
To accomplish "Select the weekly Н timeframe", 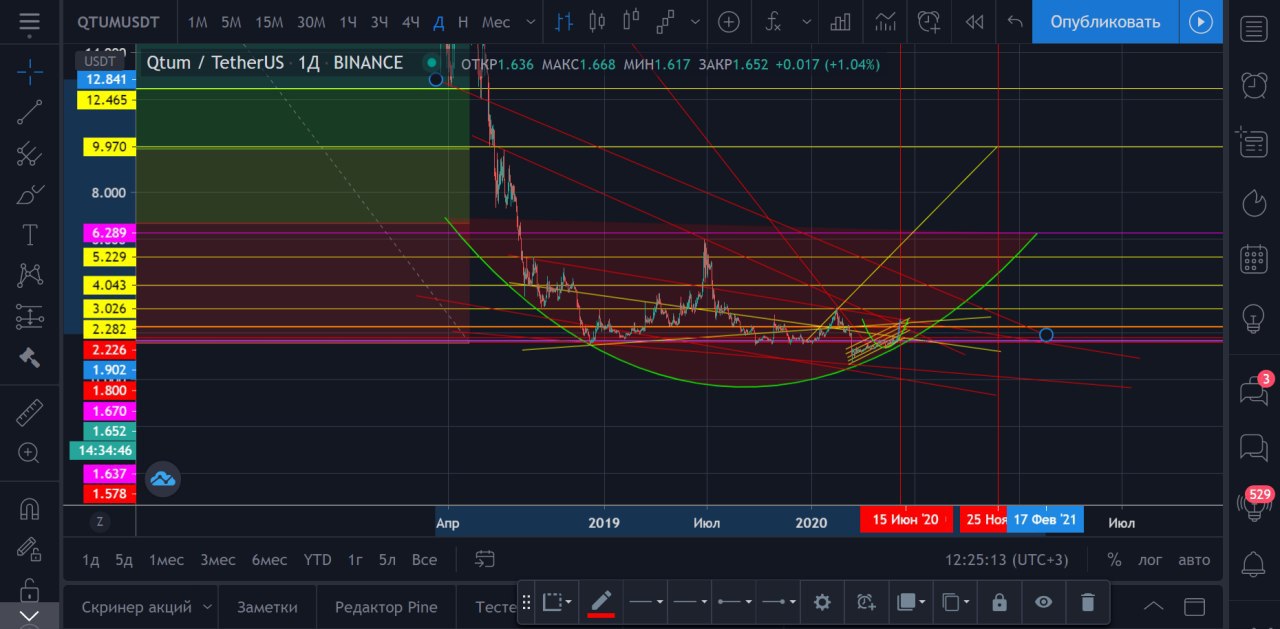I will pyautogui.click(x=462, y=22).
